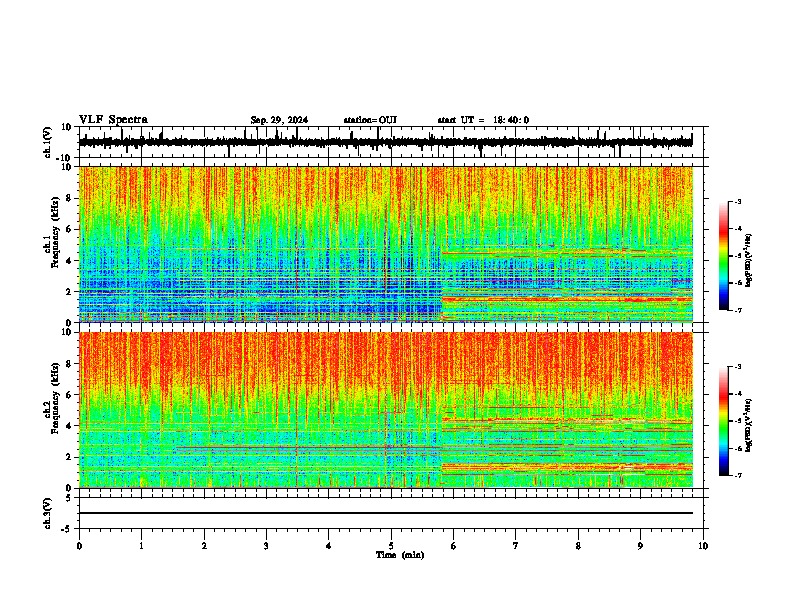Click the "ch.1(V)" axis label
This screenshot has height=612, width=792.
[48, 142]
